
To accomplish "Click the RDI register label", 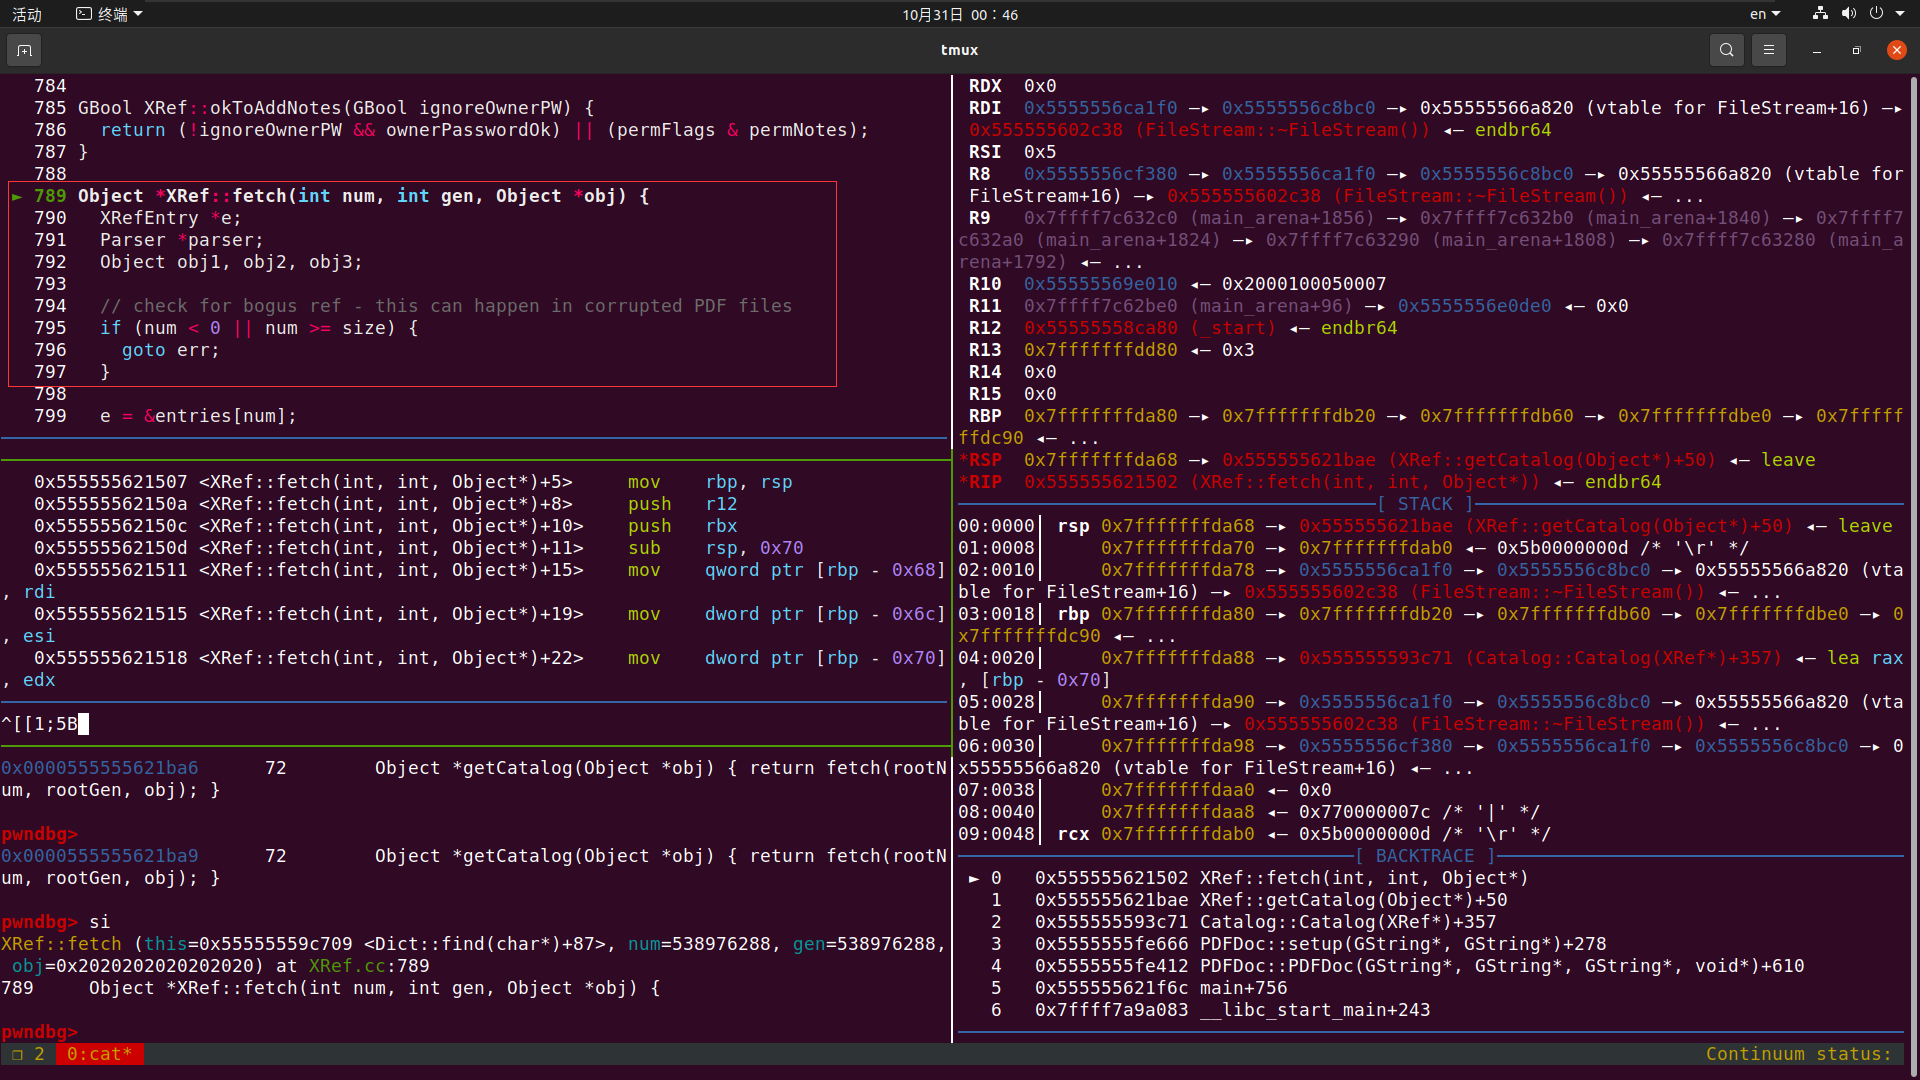I will point(985,108).
